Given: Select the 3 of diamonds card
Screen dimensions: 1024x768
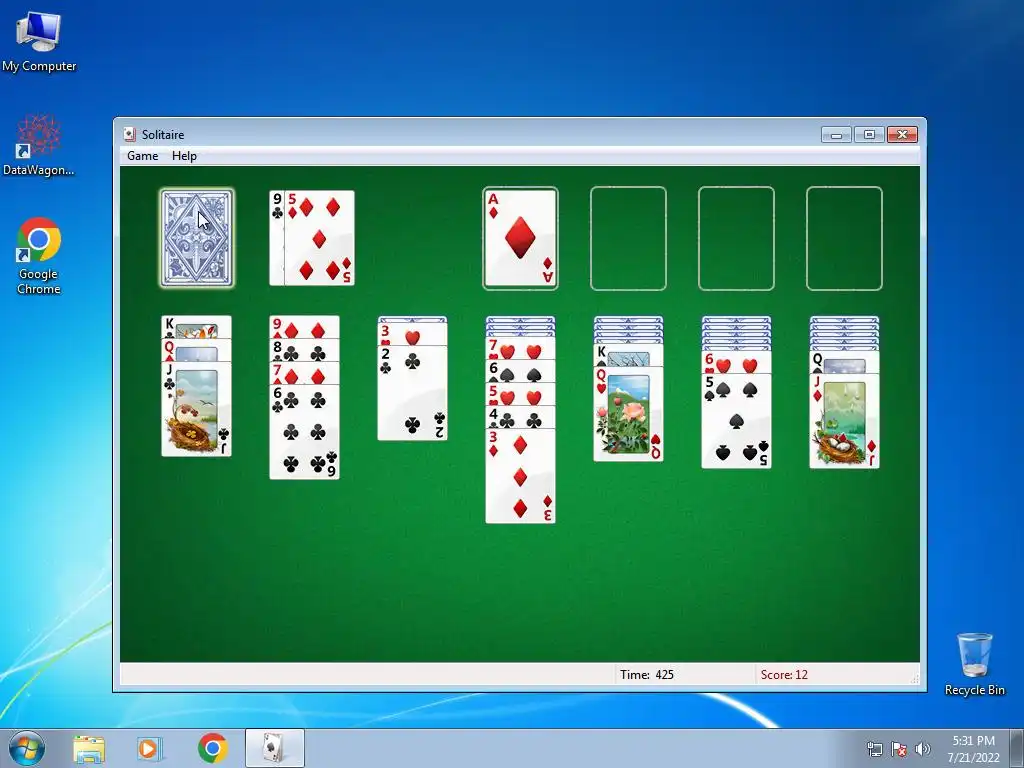Looking at the screenshot, I should coord(520,476).
